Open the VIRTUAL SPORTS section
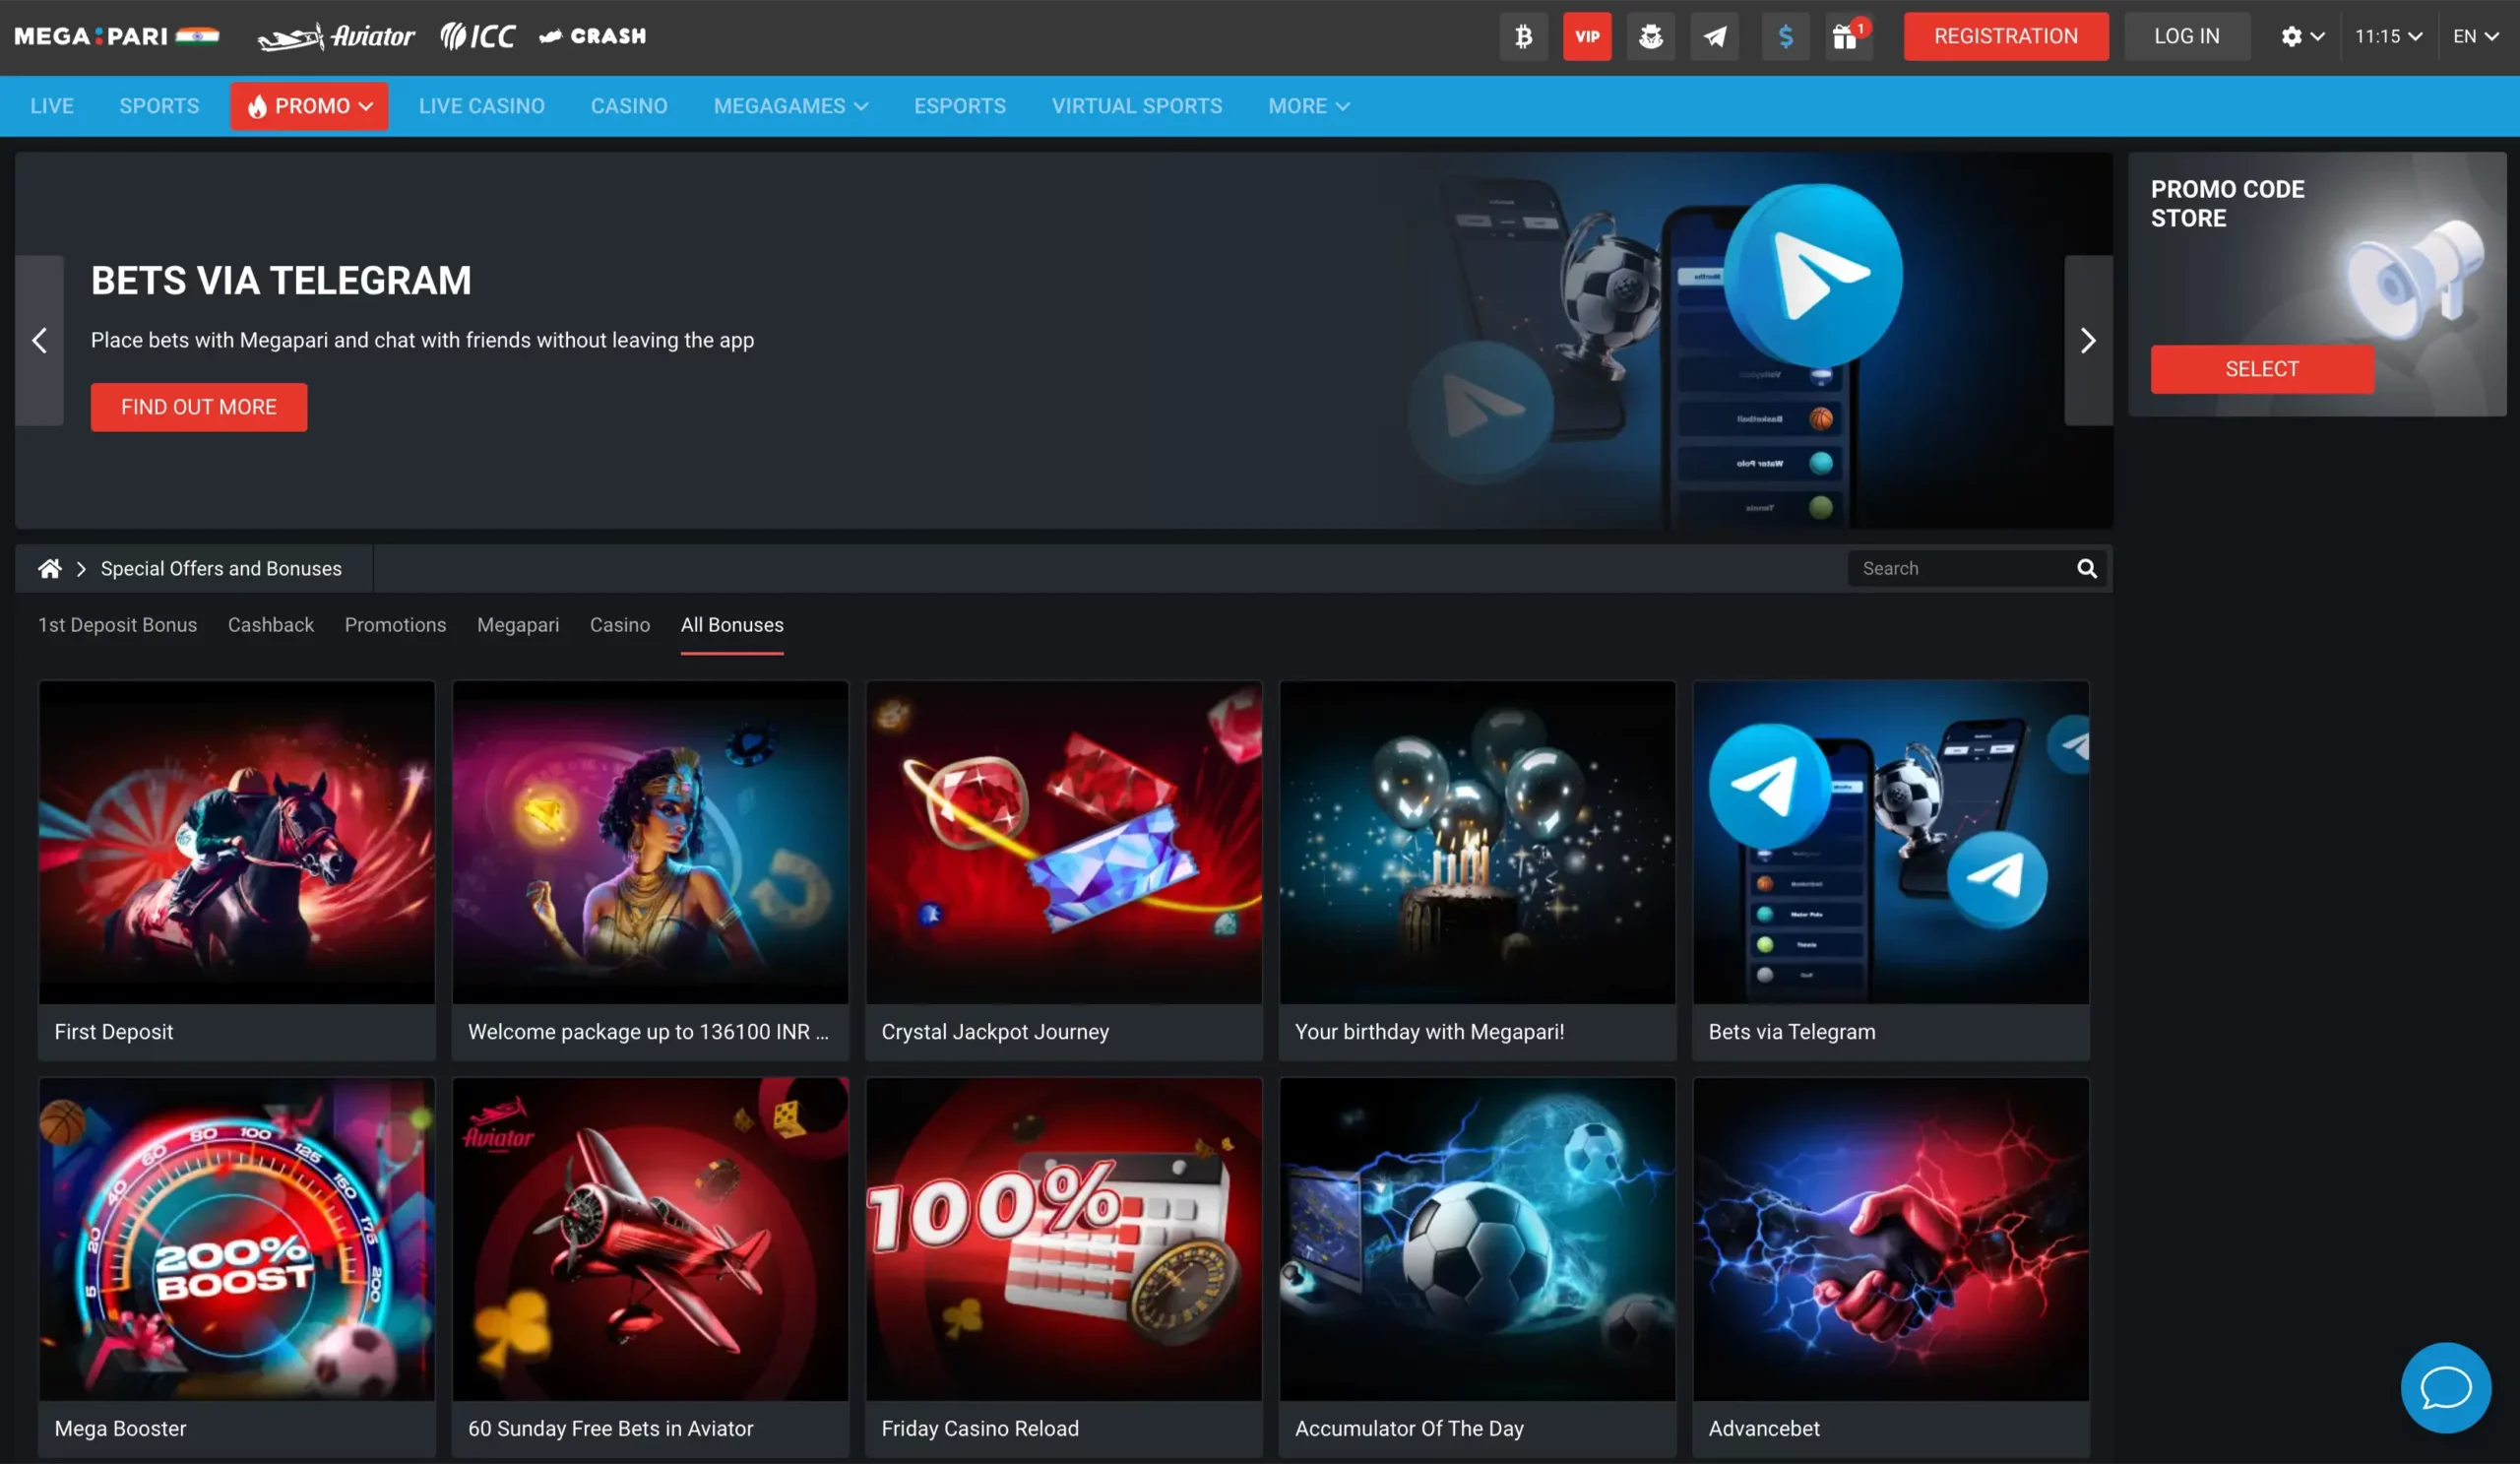 pyautogui.click(x=1136, y=106)
